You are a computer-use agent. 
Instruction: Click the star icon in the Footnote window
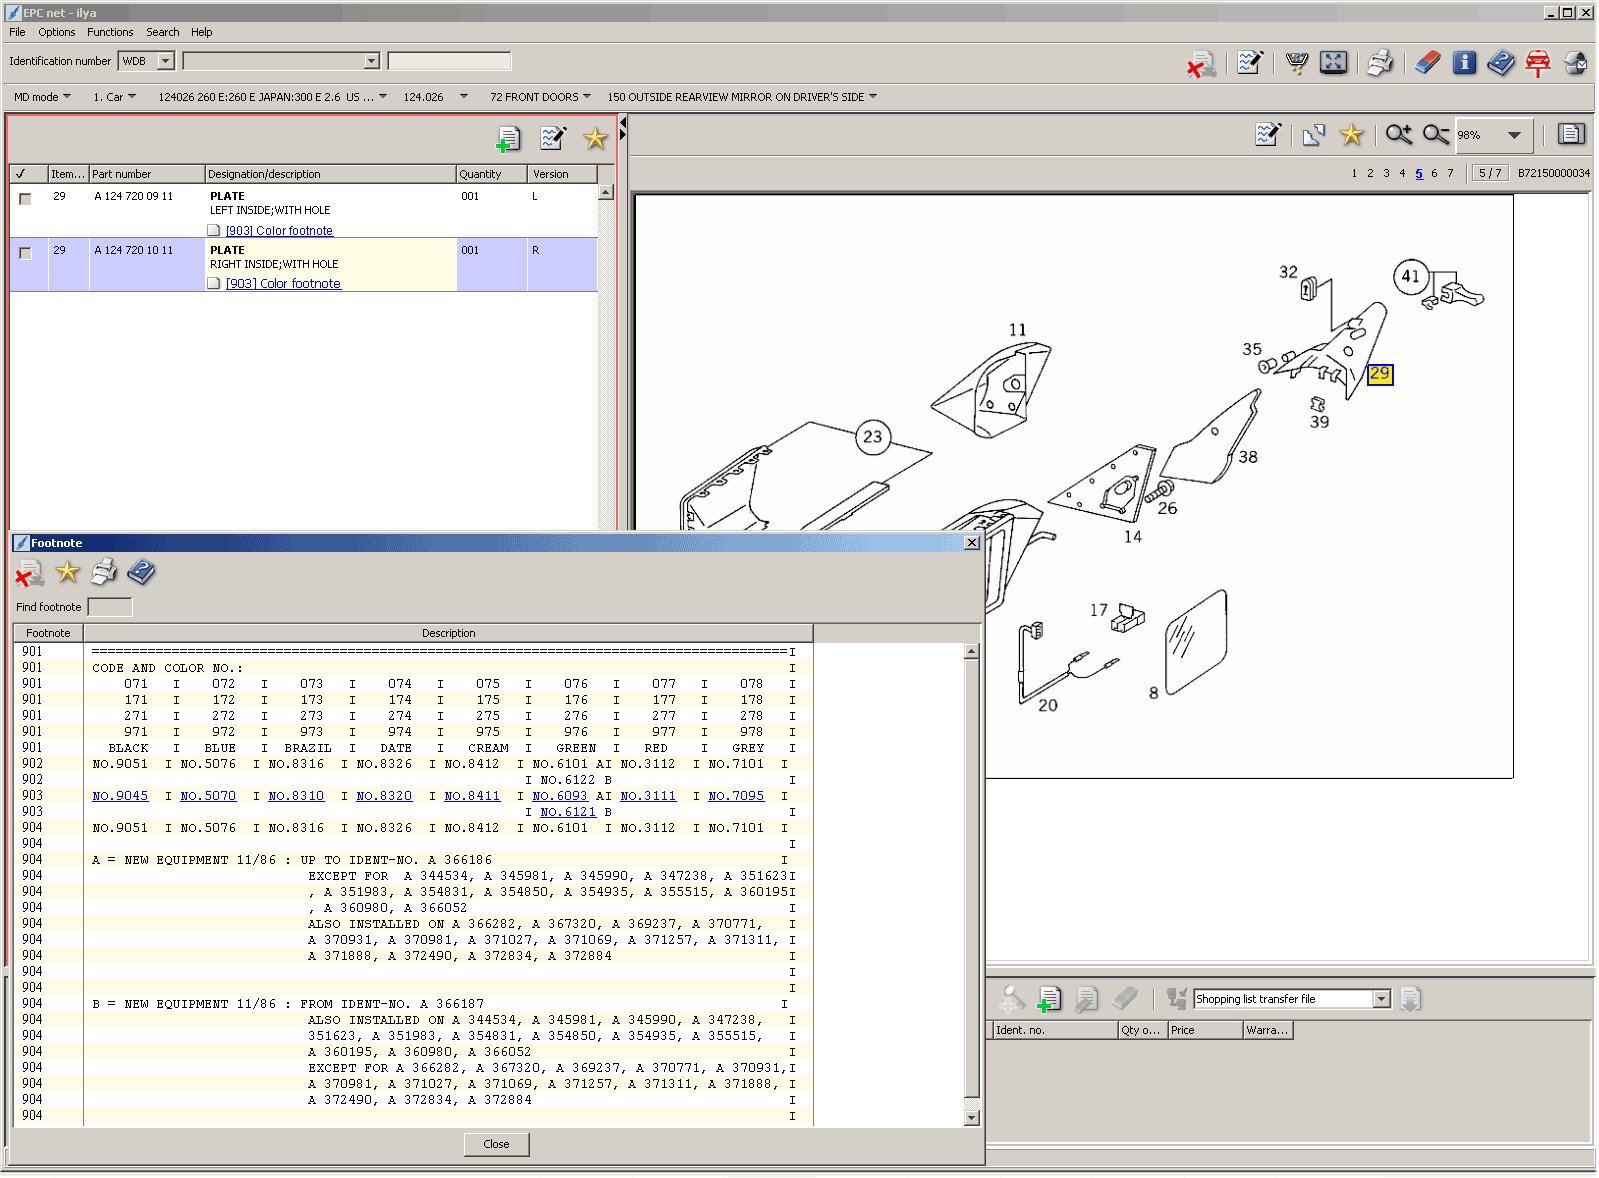(x=67, y=572)
